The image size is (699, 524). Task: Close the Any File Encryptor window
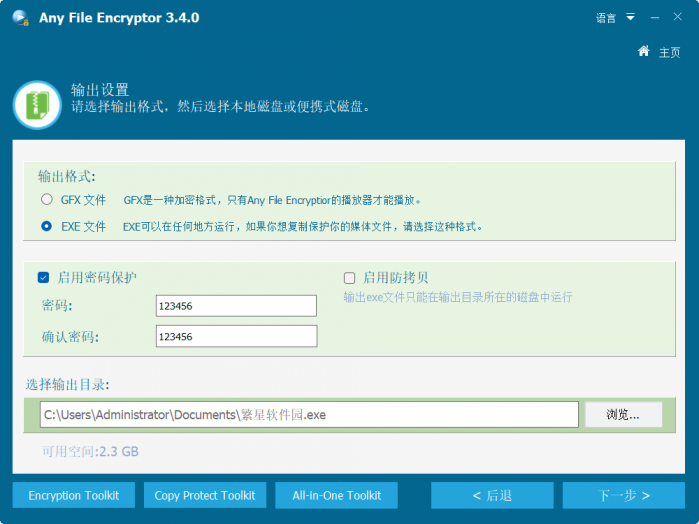[678, 17]
